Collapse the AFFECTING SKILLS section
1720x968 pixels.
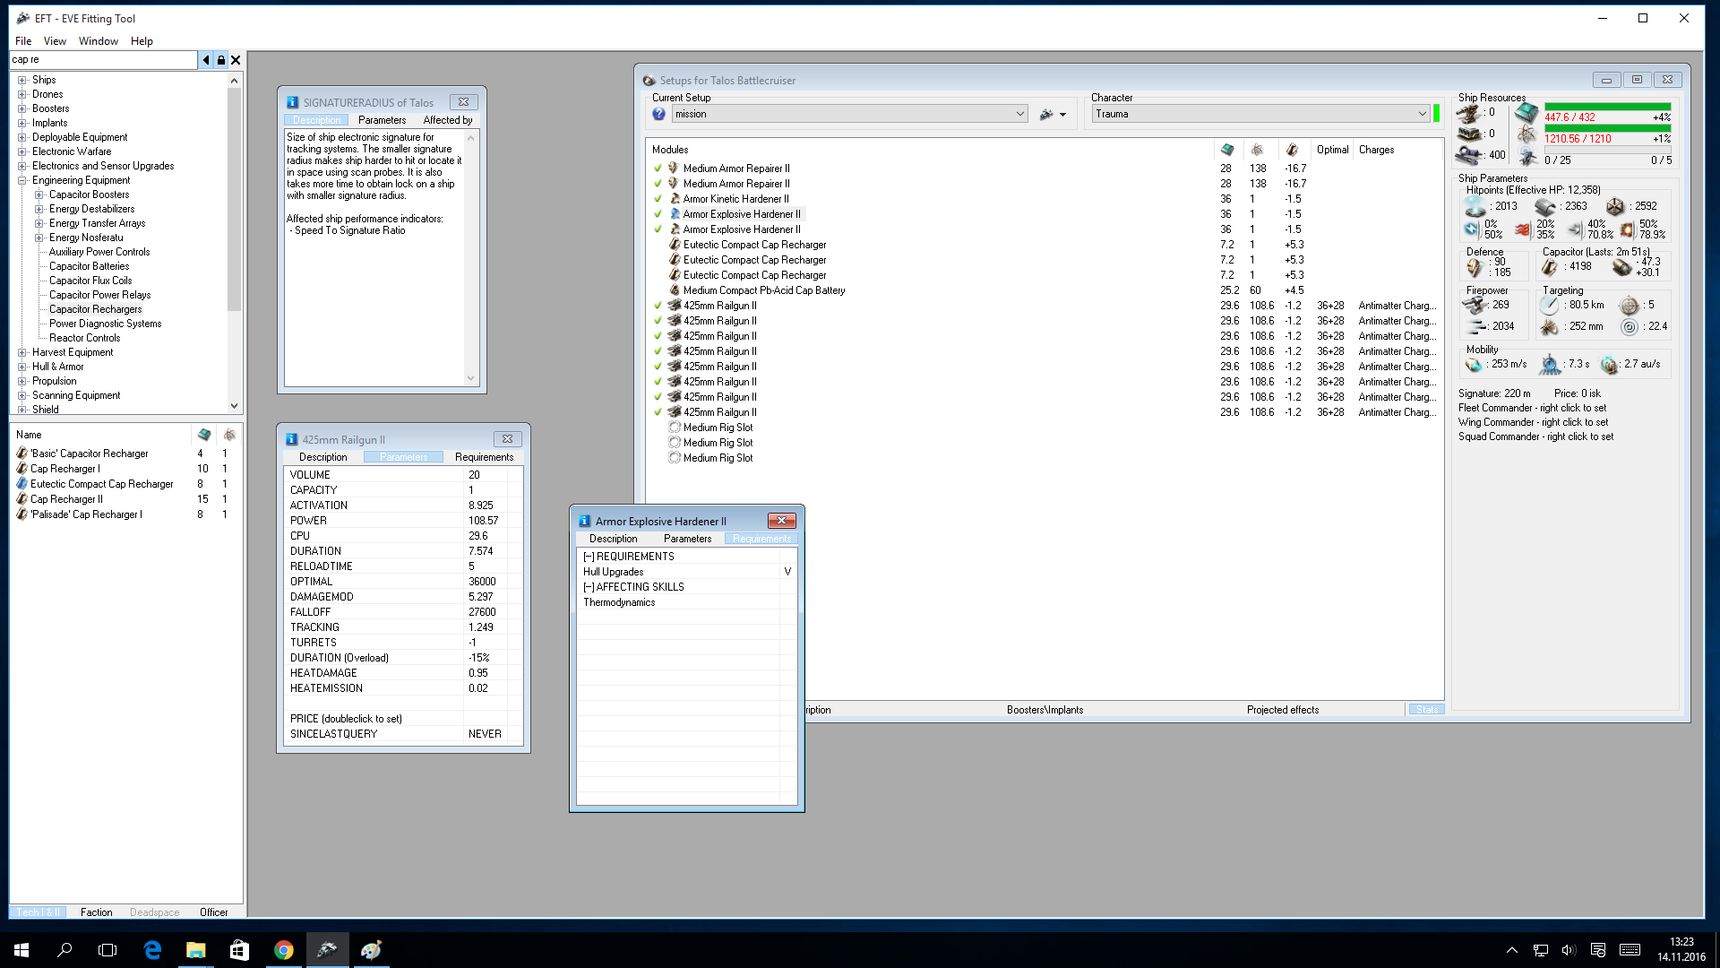tap(589, 587)
